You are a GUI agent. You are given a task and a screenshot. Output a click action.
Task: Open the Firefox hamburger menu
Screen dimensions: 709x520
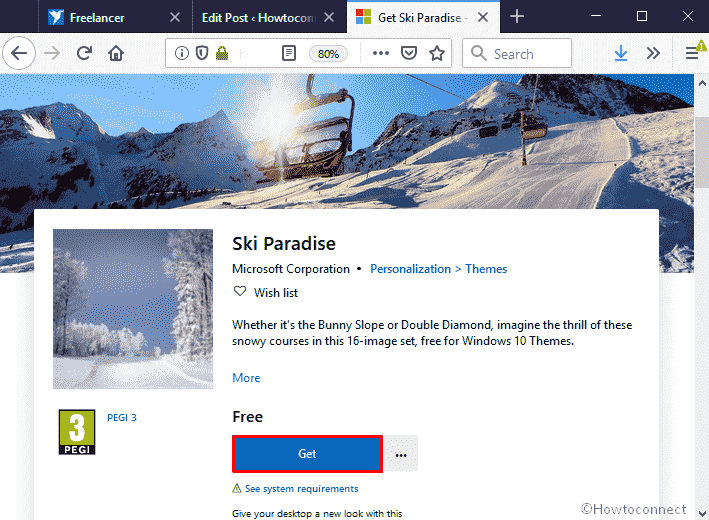(x=691, y=53)
